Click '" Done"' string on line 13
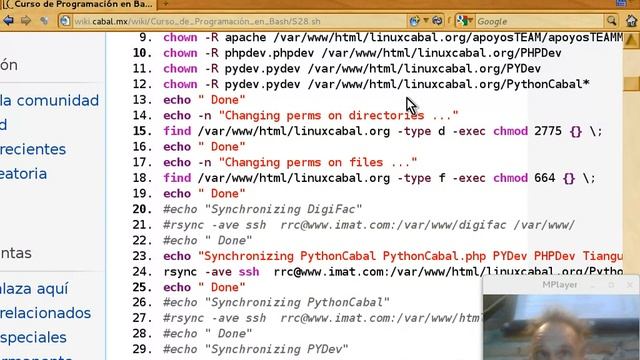This screenshot has width=640, height=360. [x=222, y=100]
